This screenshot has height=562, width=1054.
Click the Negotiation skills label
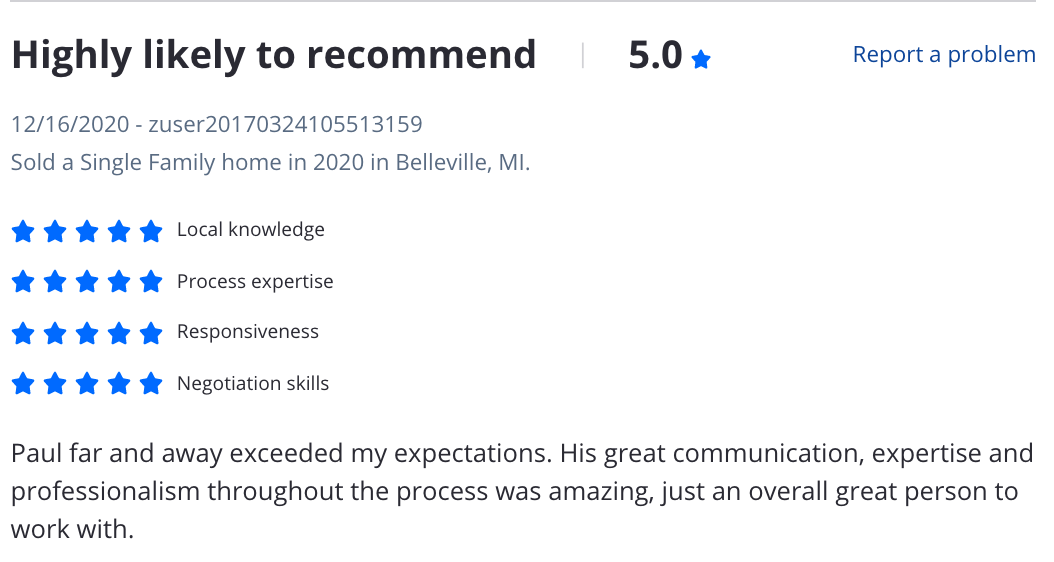[x=253, y=384]
